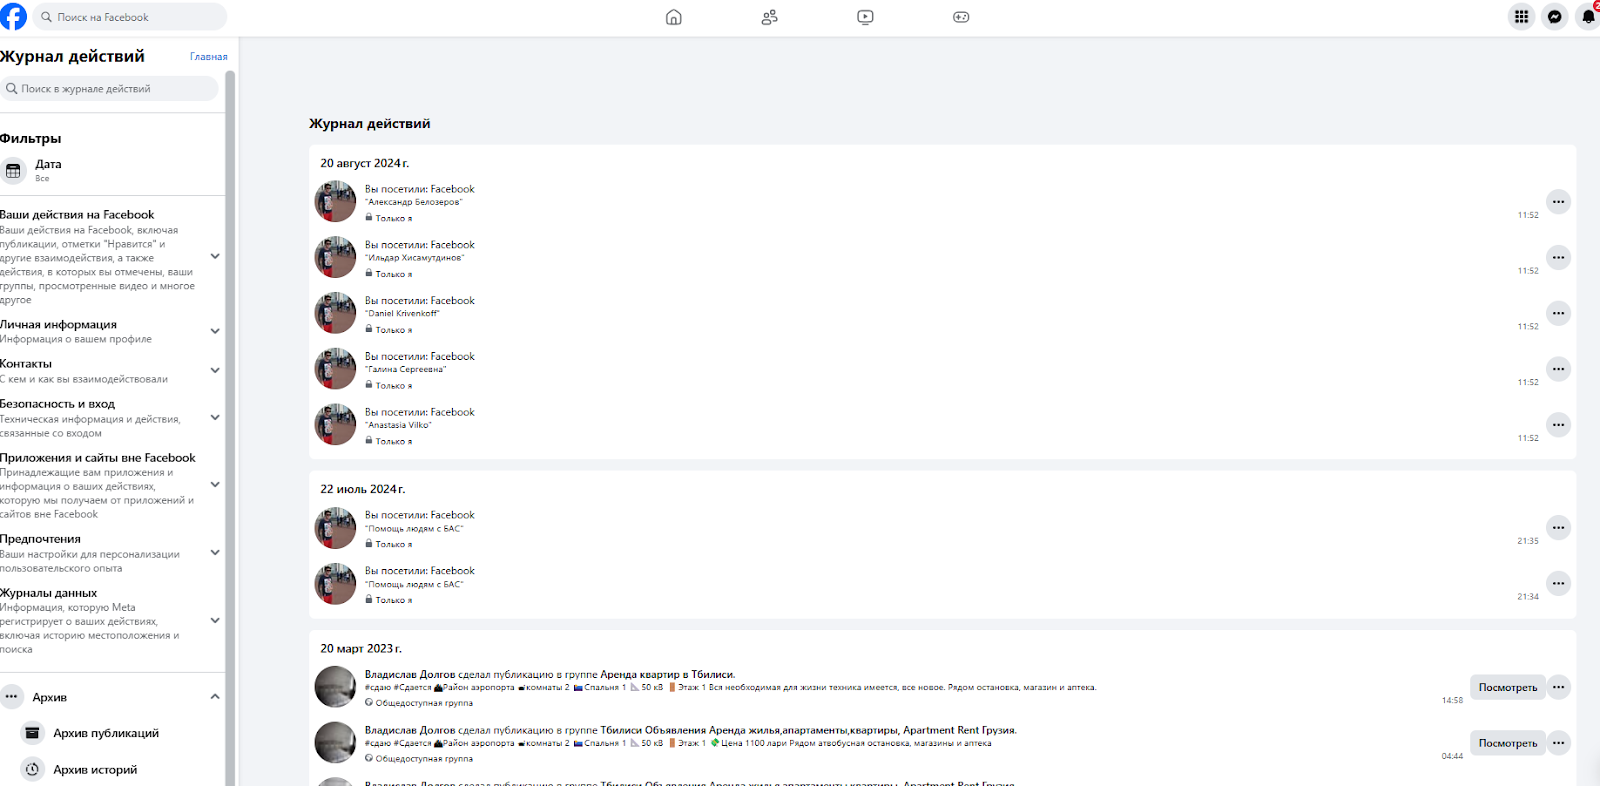Focus the Поиск на Facebook search field
The width and height of the screenshot is (1600, 786).
130,17
